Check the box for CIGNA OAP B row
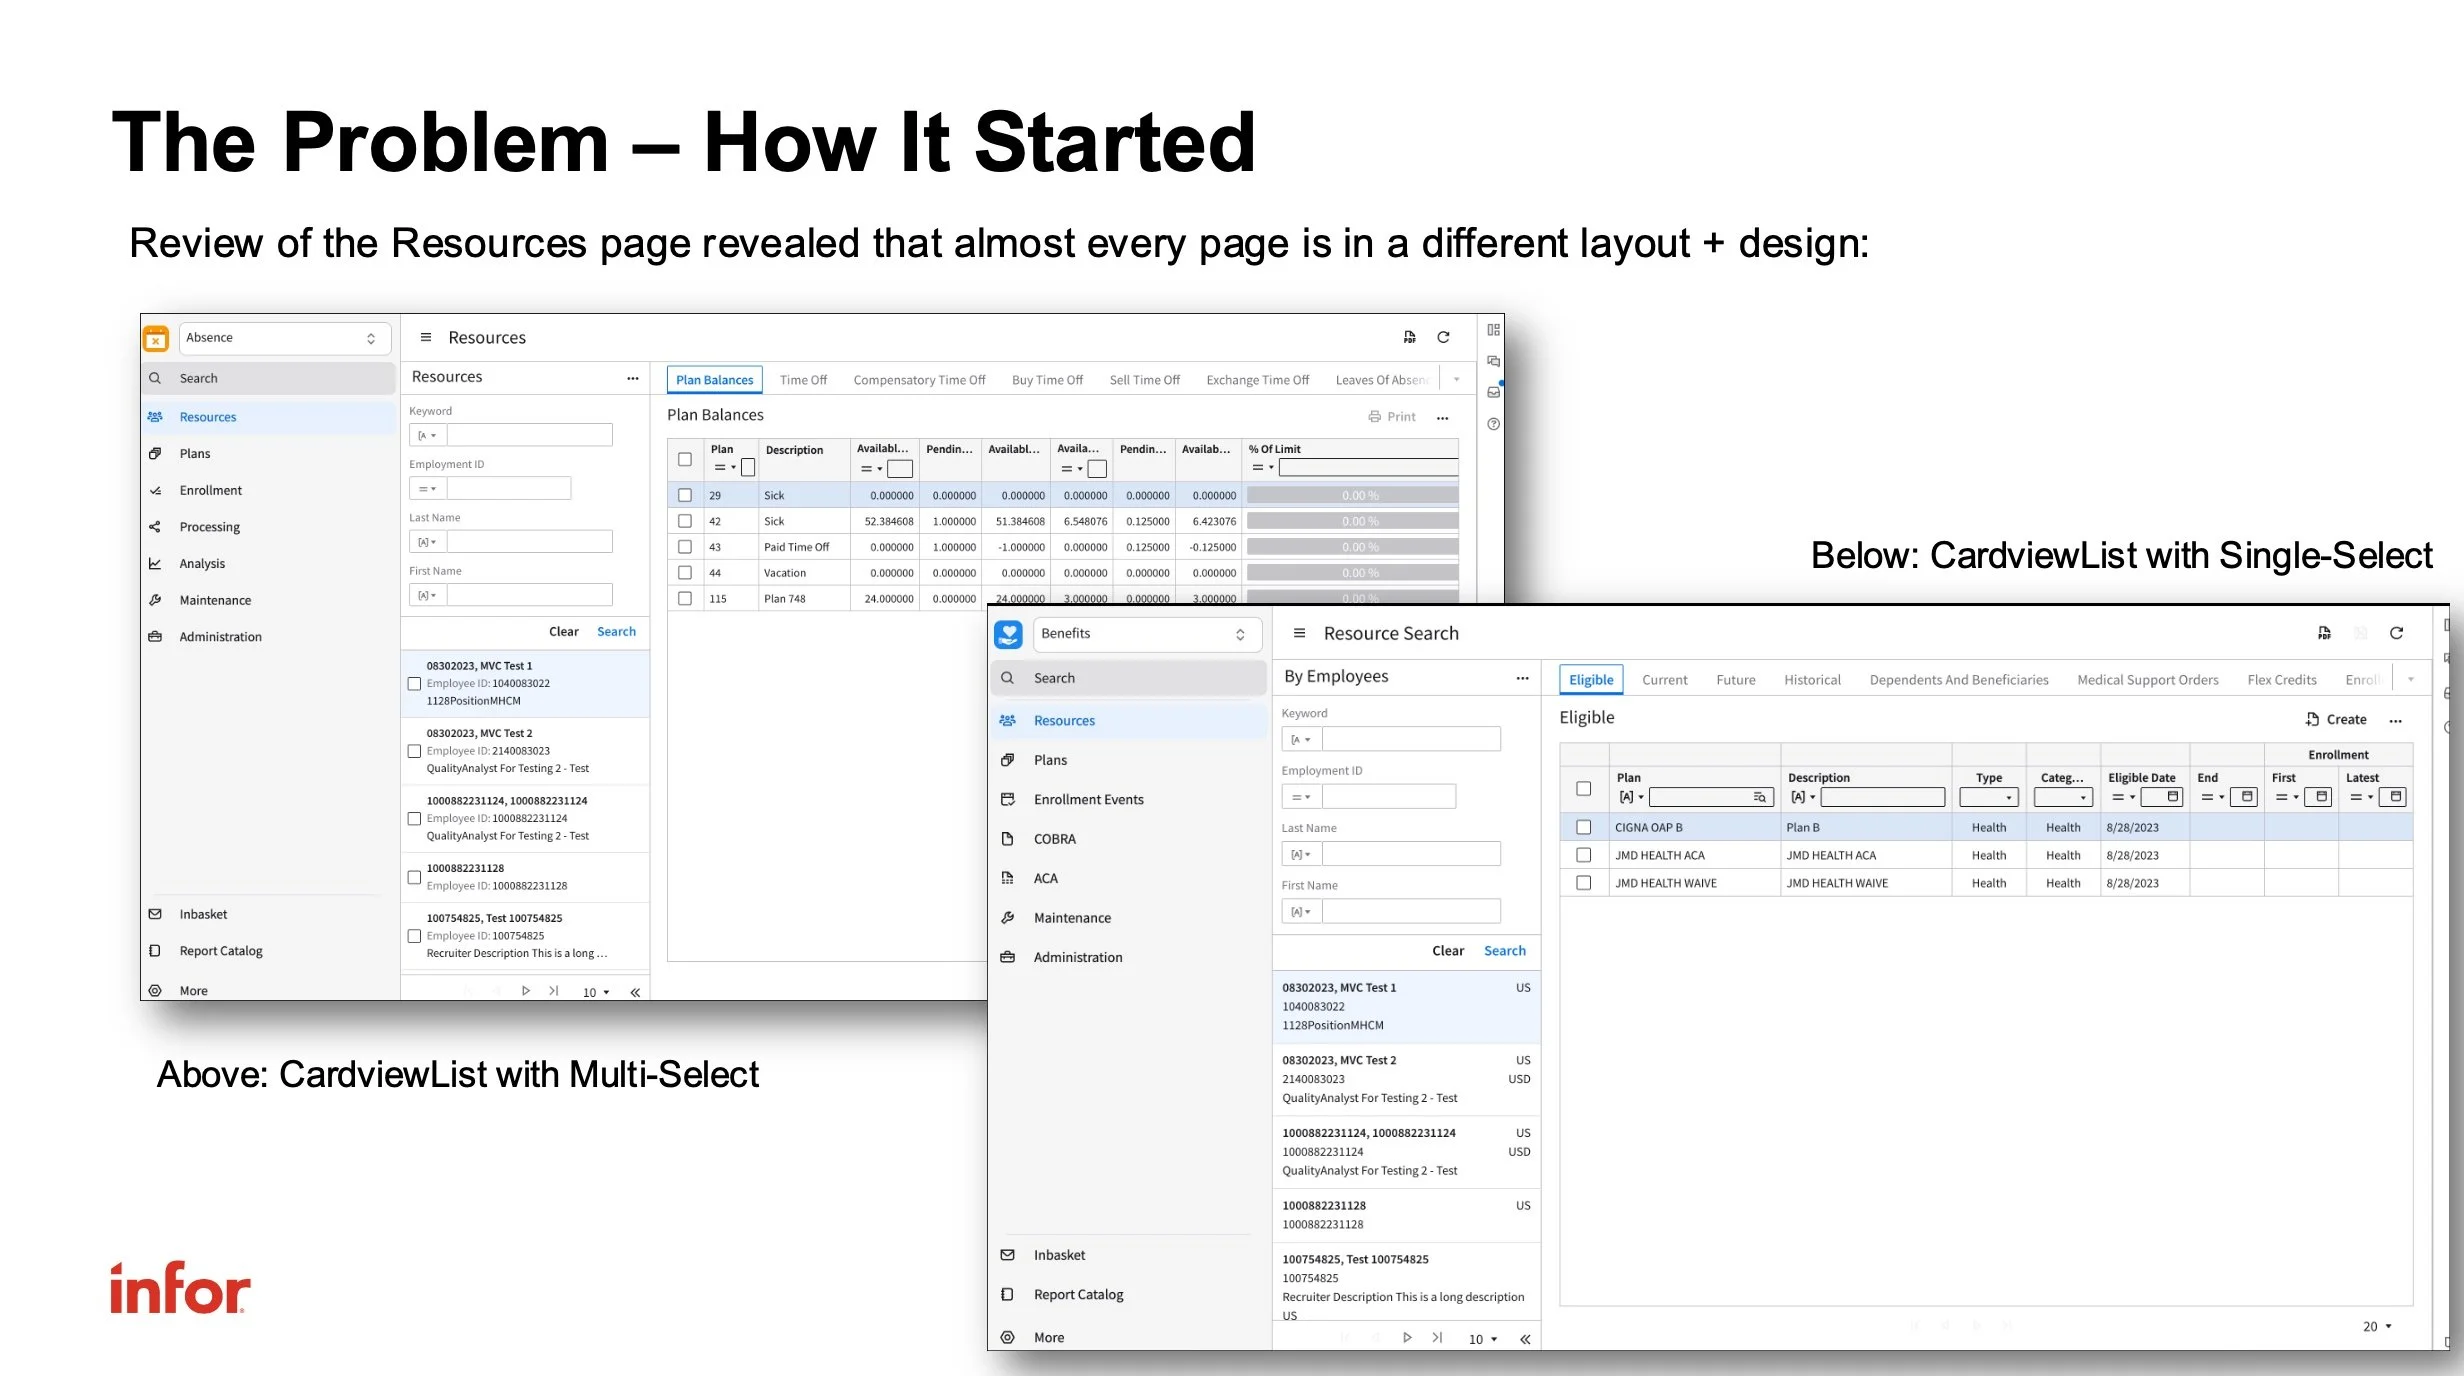The image size is (2464, 1376). 1583,827
